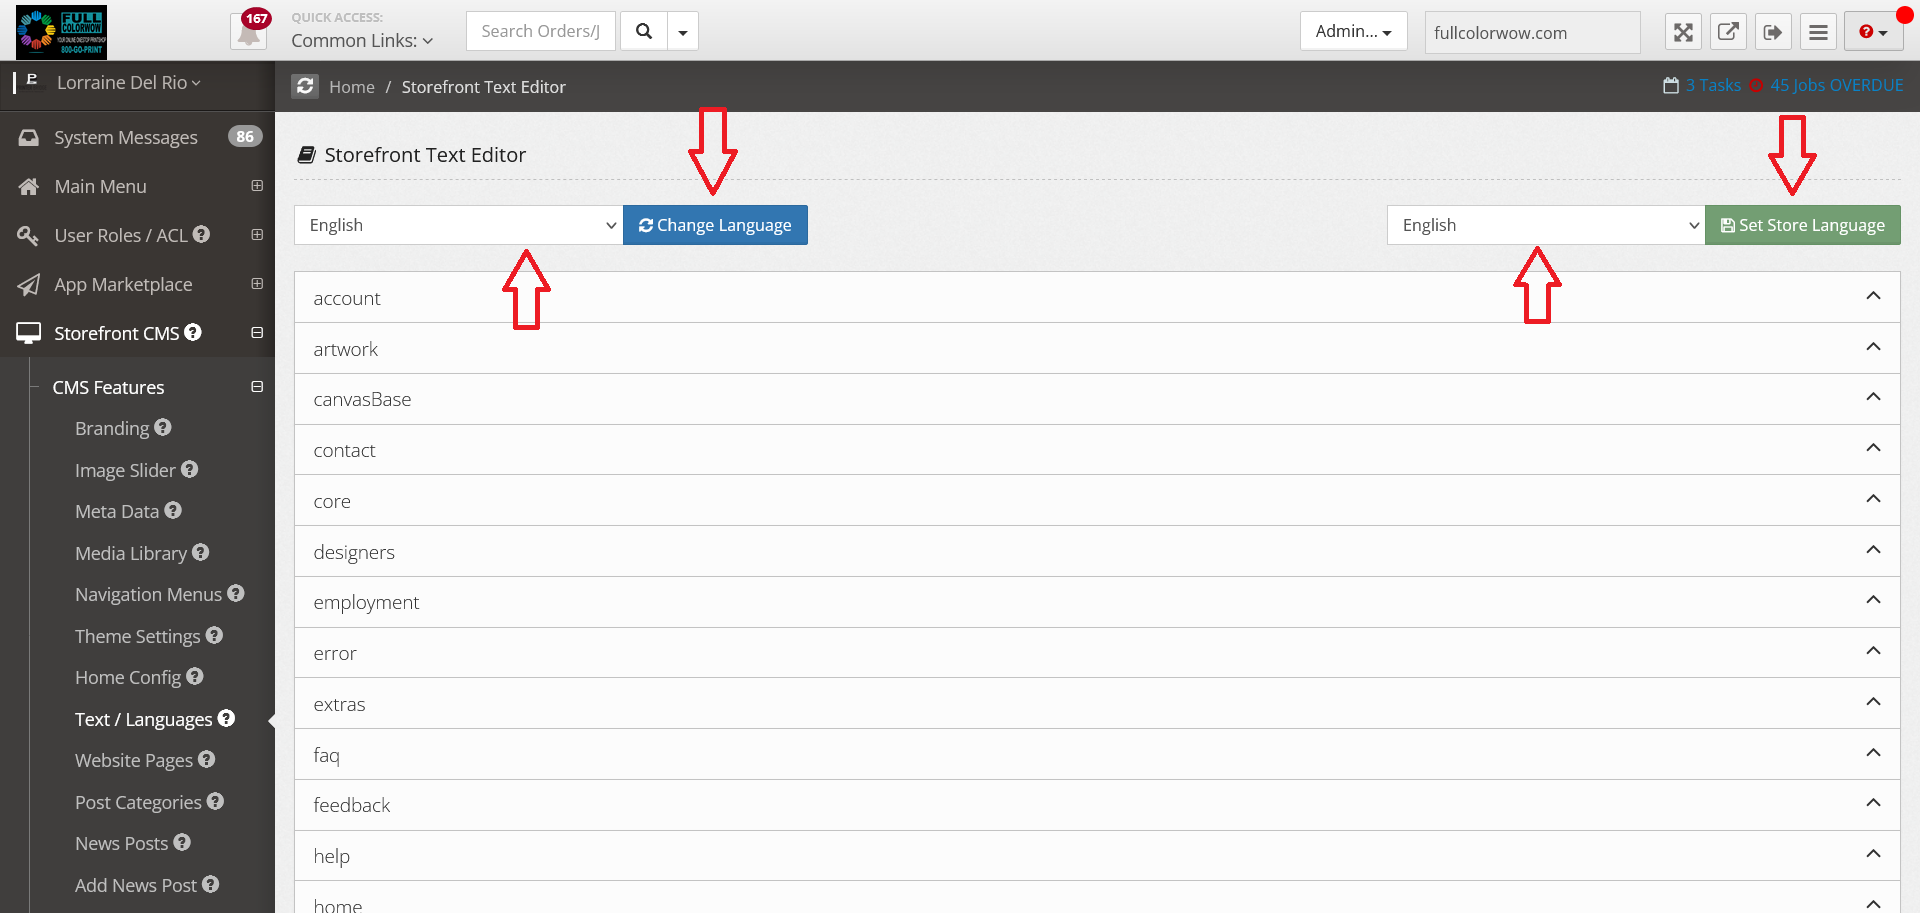Open the feedback text section row
The image size is (1920, 913).
click(x=1097, y=805)
